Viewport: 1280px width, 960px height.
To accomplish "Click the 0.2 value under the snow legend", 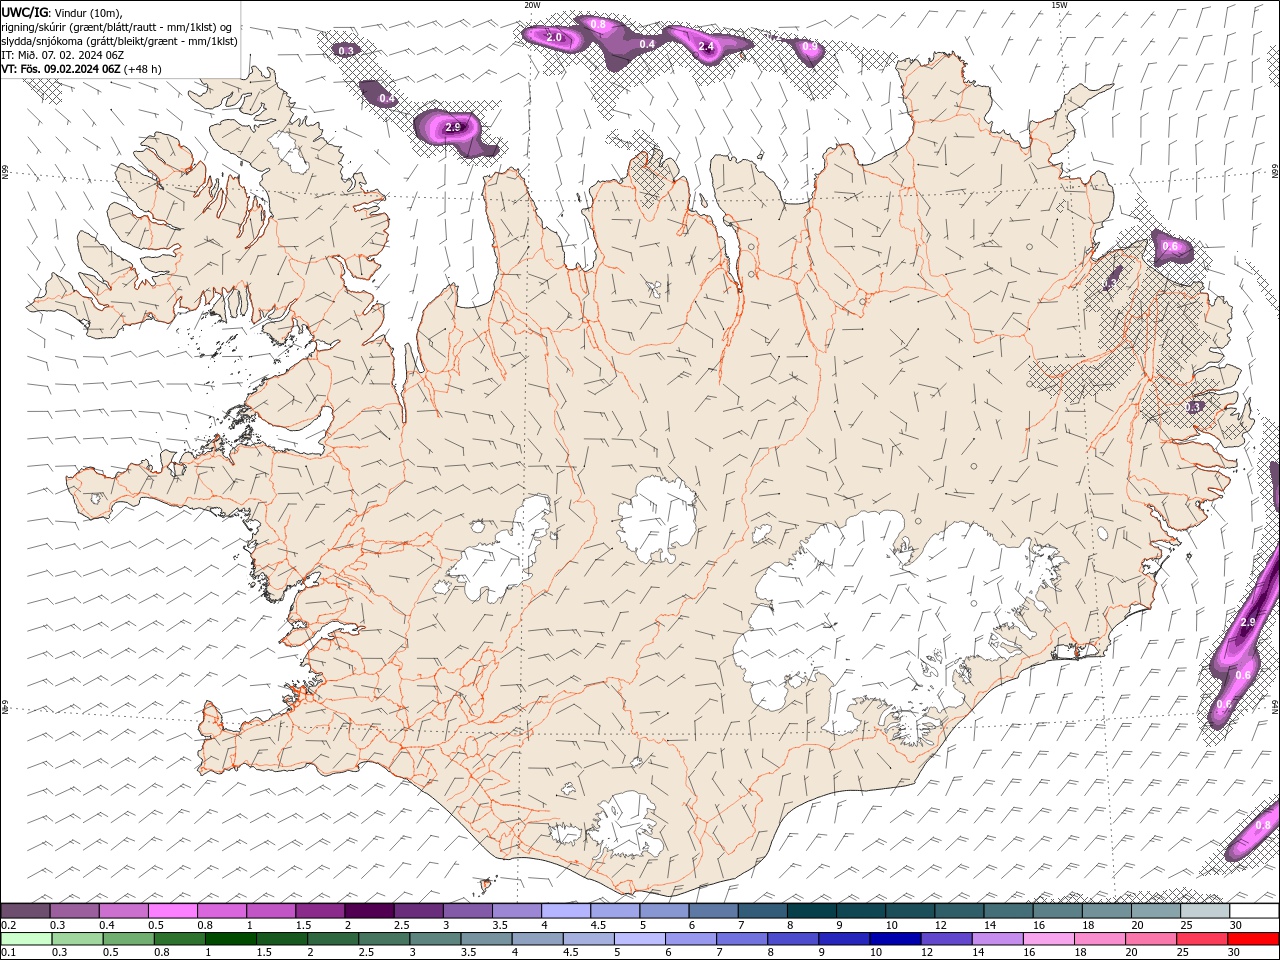I will pos(8,925).
